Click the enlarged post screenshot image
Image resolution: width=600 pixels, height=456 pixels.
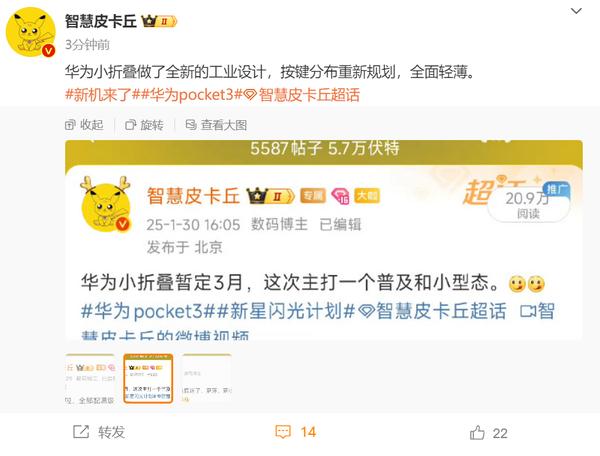(x=324, y=240)
